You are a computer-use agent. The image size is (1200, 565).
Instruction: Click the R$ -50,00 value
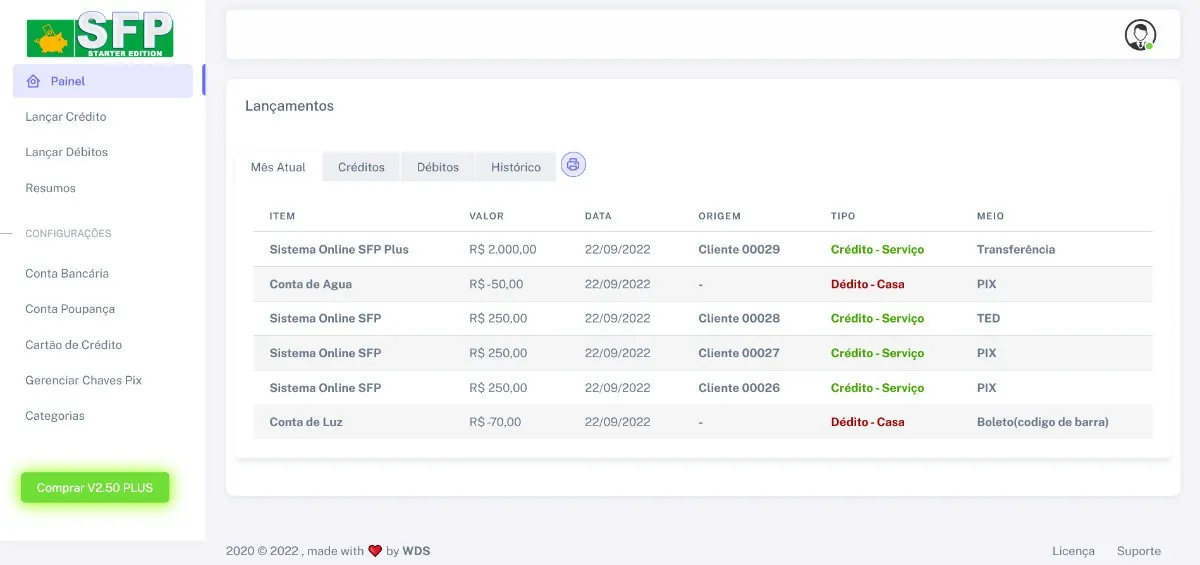tap(496, 284)
